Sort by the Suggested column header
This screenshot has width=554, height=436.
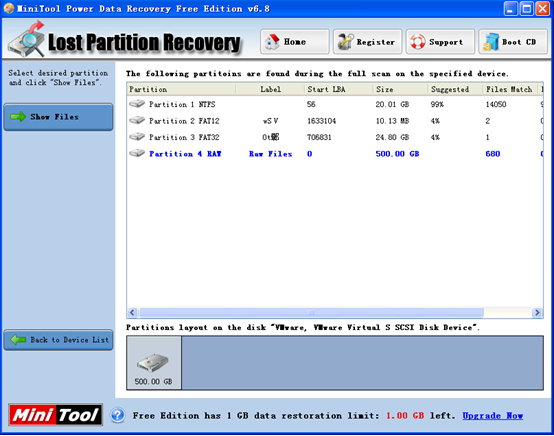(x=455, y=89)
